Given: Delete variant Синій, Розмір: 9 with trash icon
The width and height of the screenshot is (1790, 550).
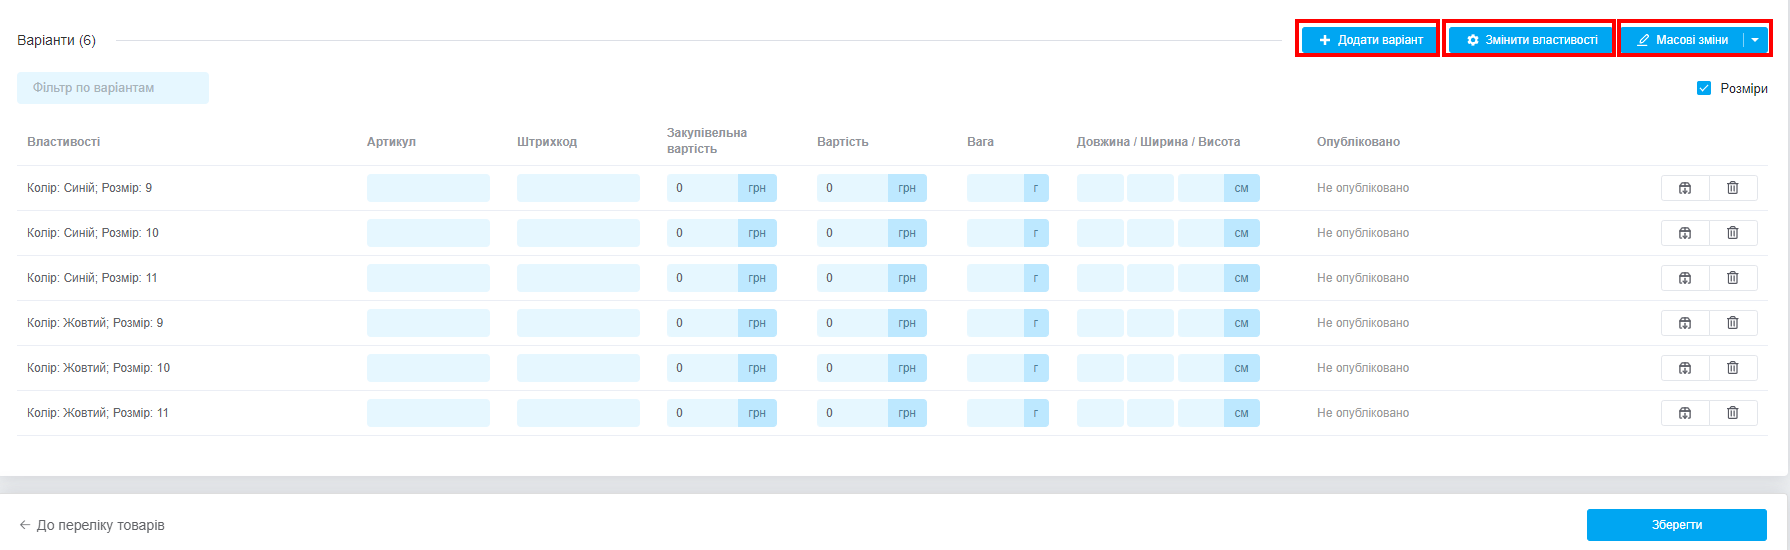Looking at the screenshot, I should pyautogui.click(x=1733, y=188).
